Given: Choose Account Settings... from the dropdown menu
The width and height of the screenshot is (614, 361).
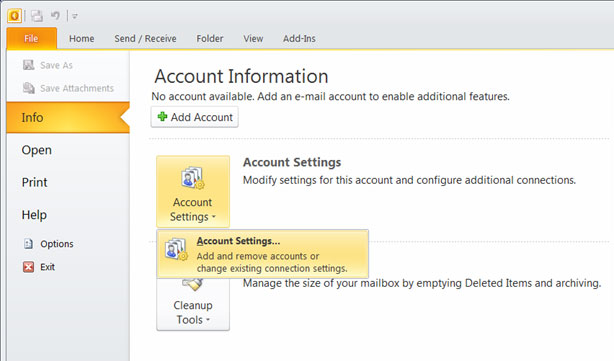Looking at the screenshot, I should coord(262,254).
